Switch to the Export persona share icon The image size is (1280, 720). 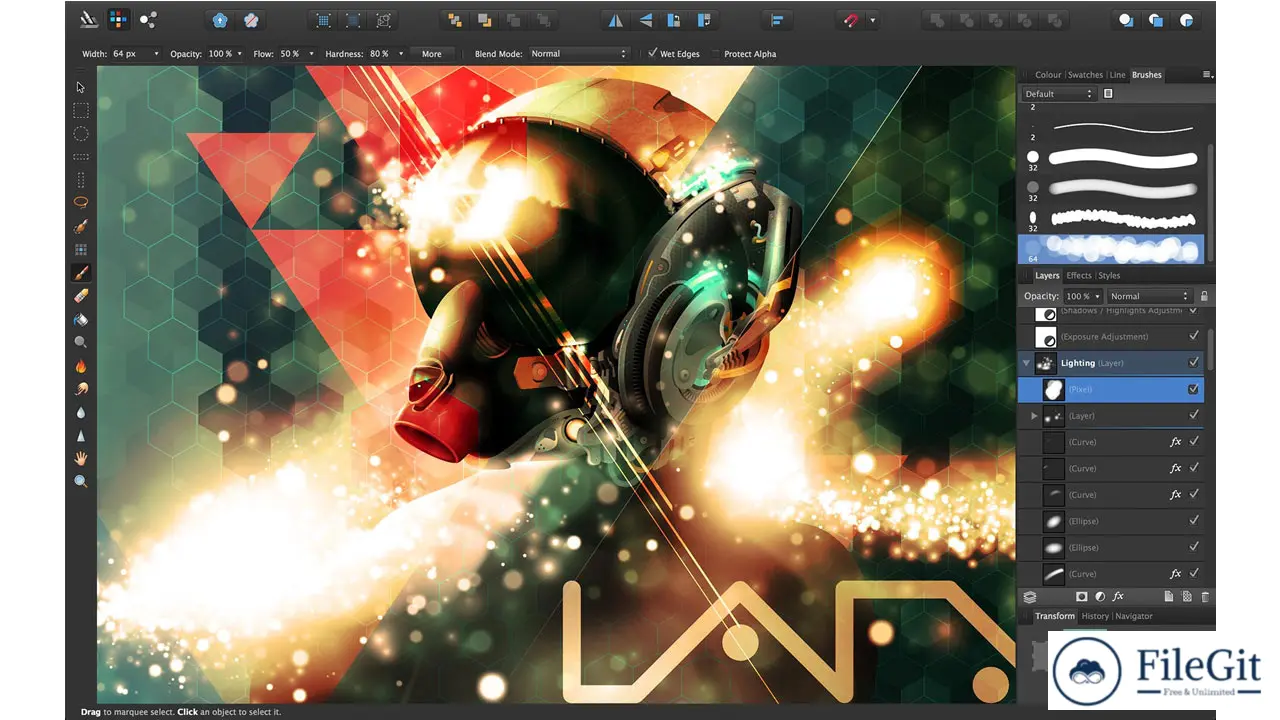pyautogui.click(x=148, y=19)
